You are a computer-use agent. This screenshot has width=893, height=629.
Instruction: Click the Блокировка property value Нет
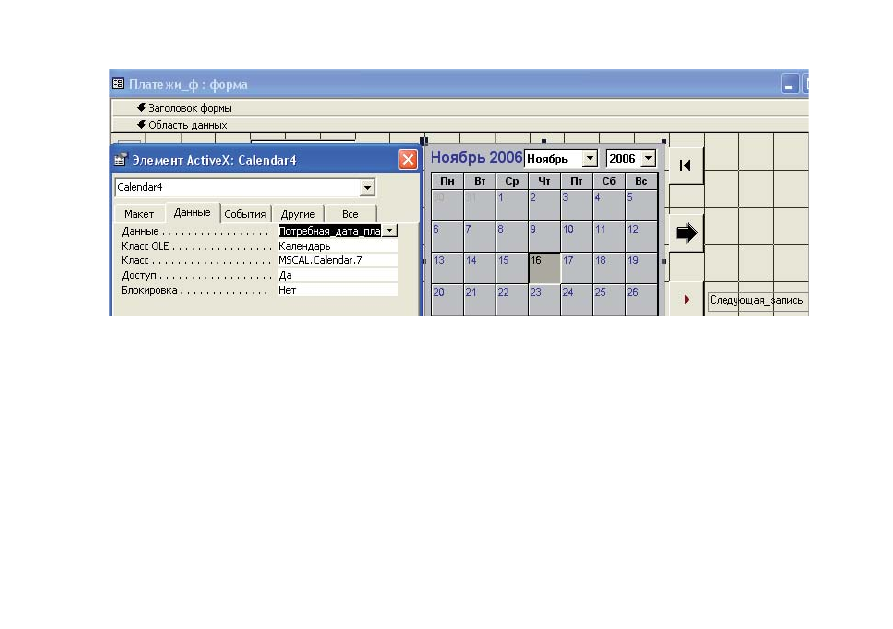point(337,290)
